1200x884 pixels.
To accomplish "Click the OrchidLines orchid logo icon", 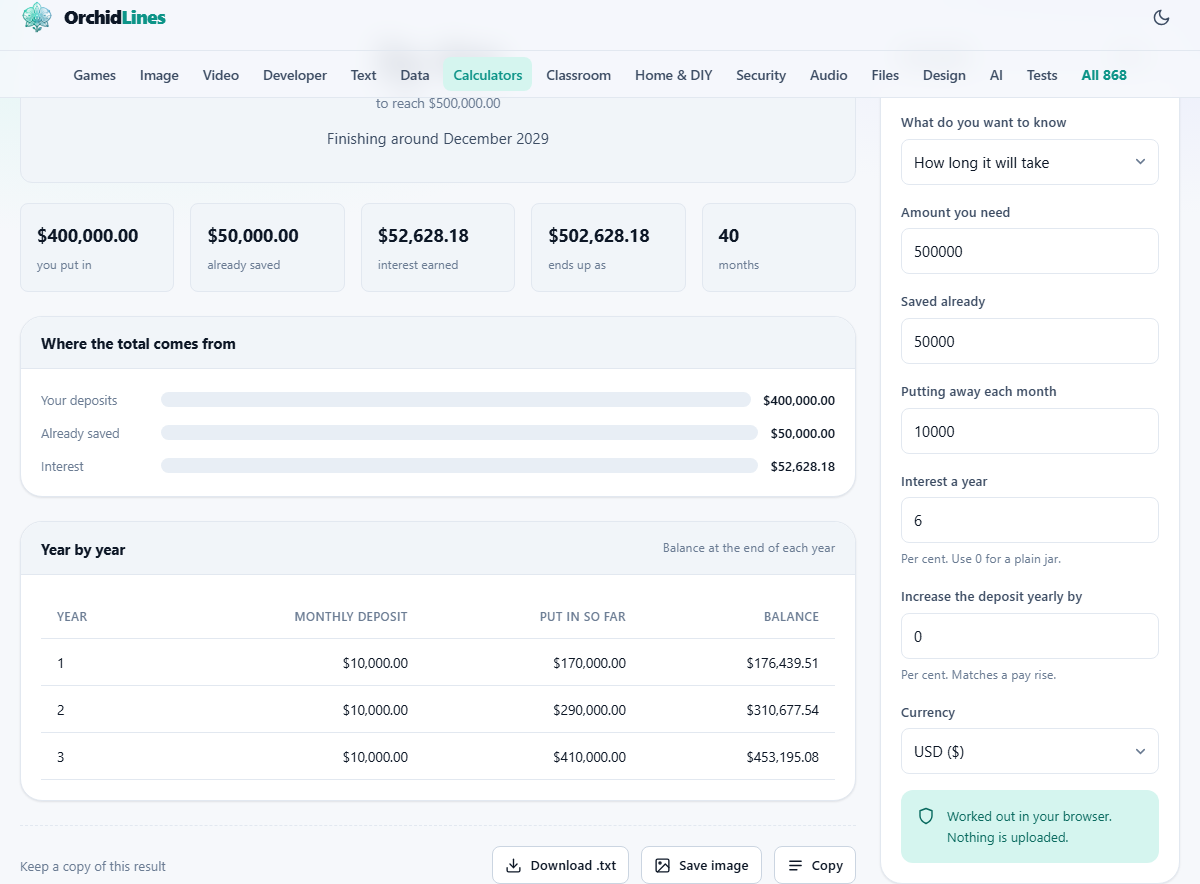I will [37, 17].
